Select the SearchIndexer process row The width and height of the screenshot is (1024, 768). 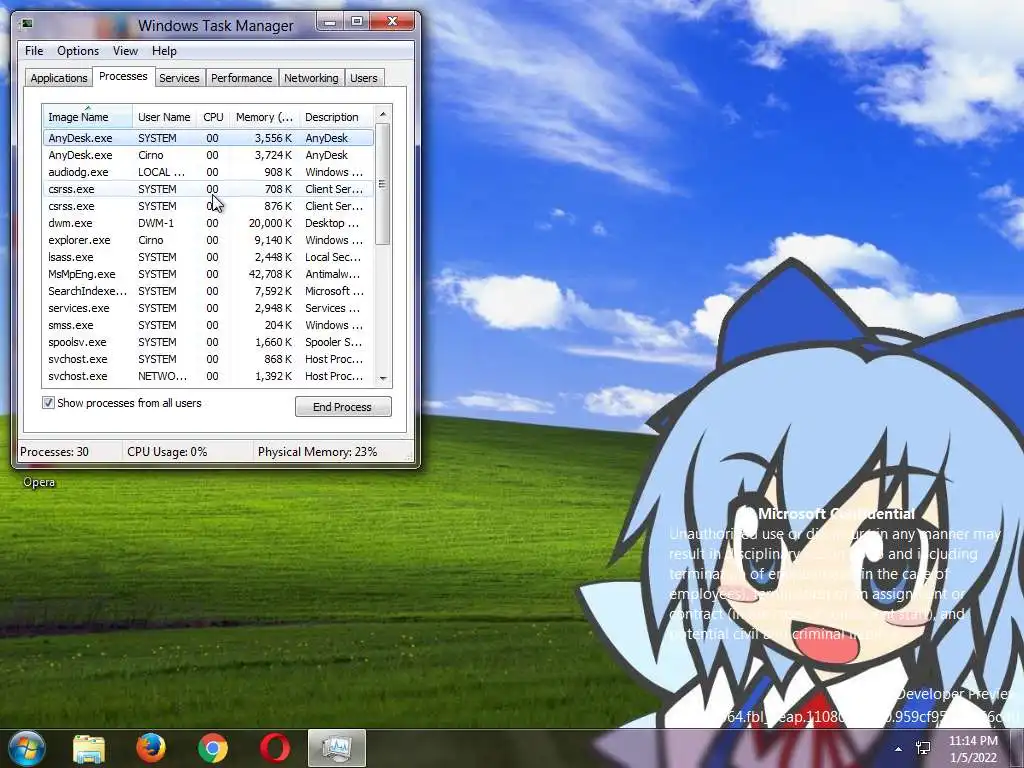pos(208,291)
